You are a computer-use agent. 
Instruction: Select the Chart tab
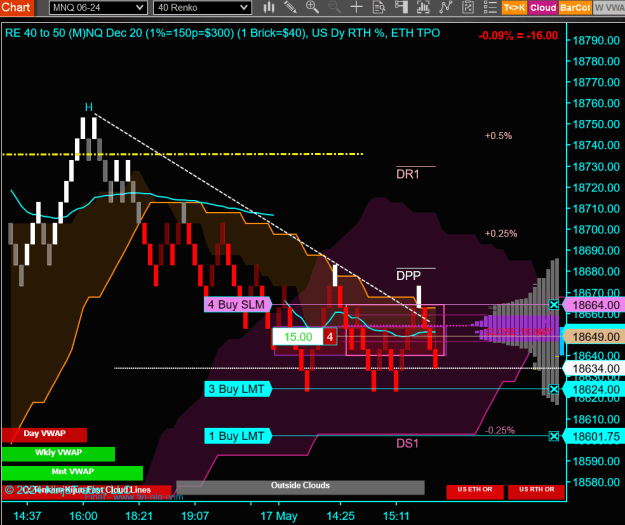(x=17, y=7)
